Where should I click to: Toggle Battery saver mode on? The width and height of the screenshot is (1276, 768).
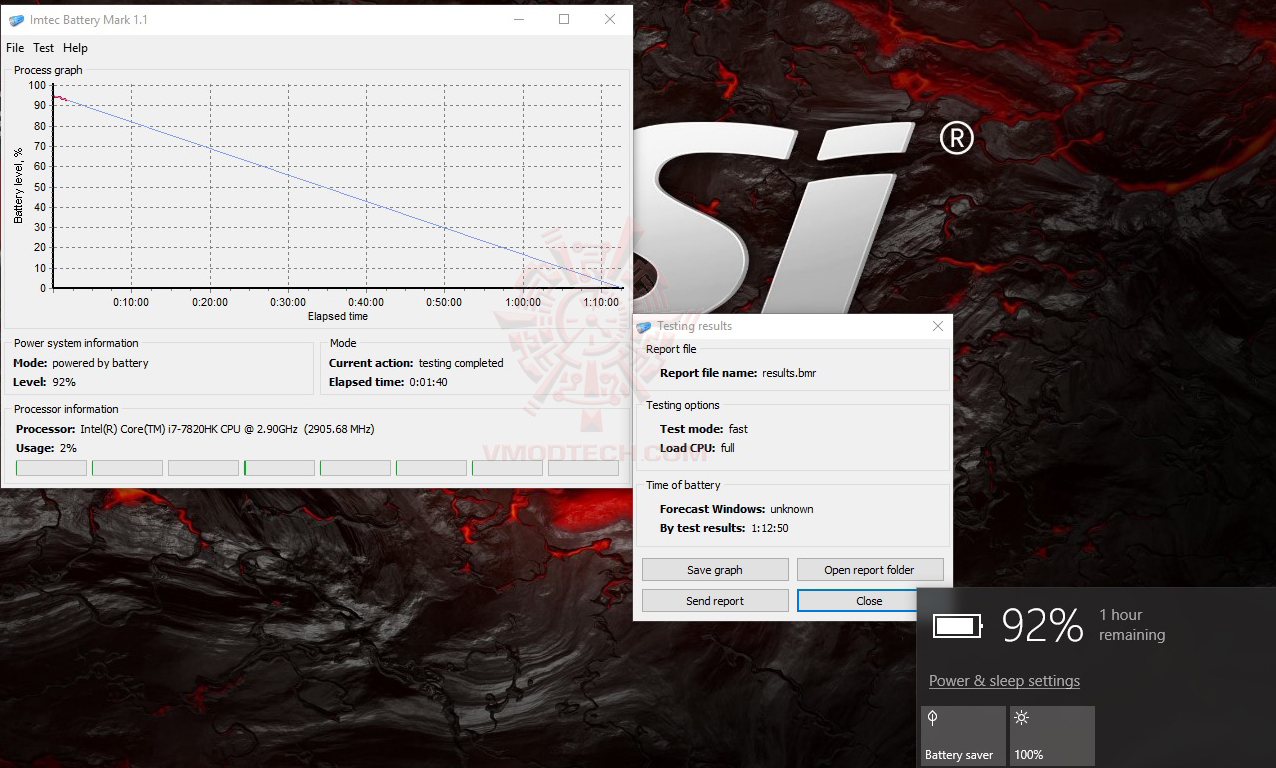962,735
